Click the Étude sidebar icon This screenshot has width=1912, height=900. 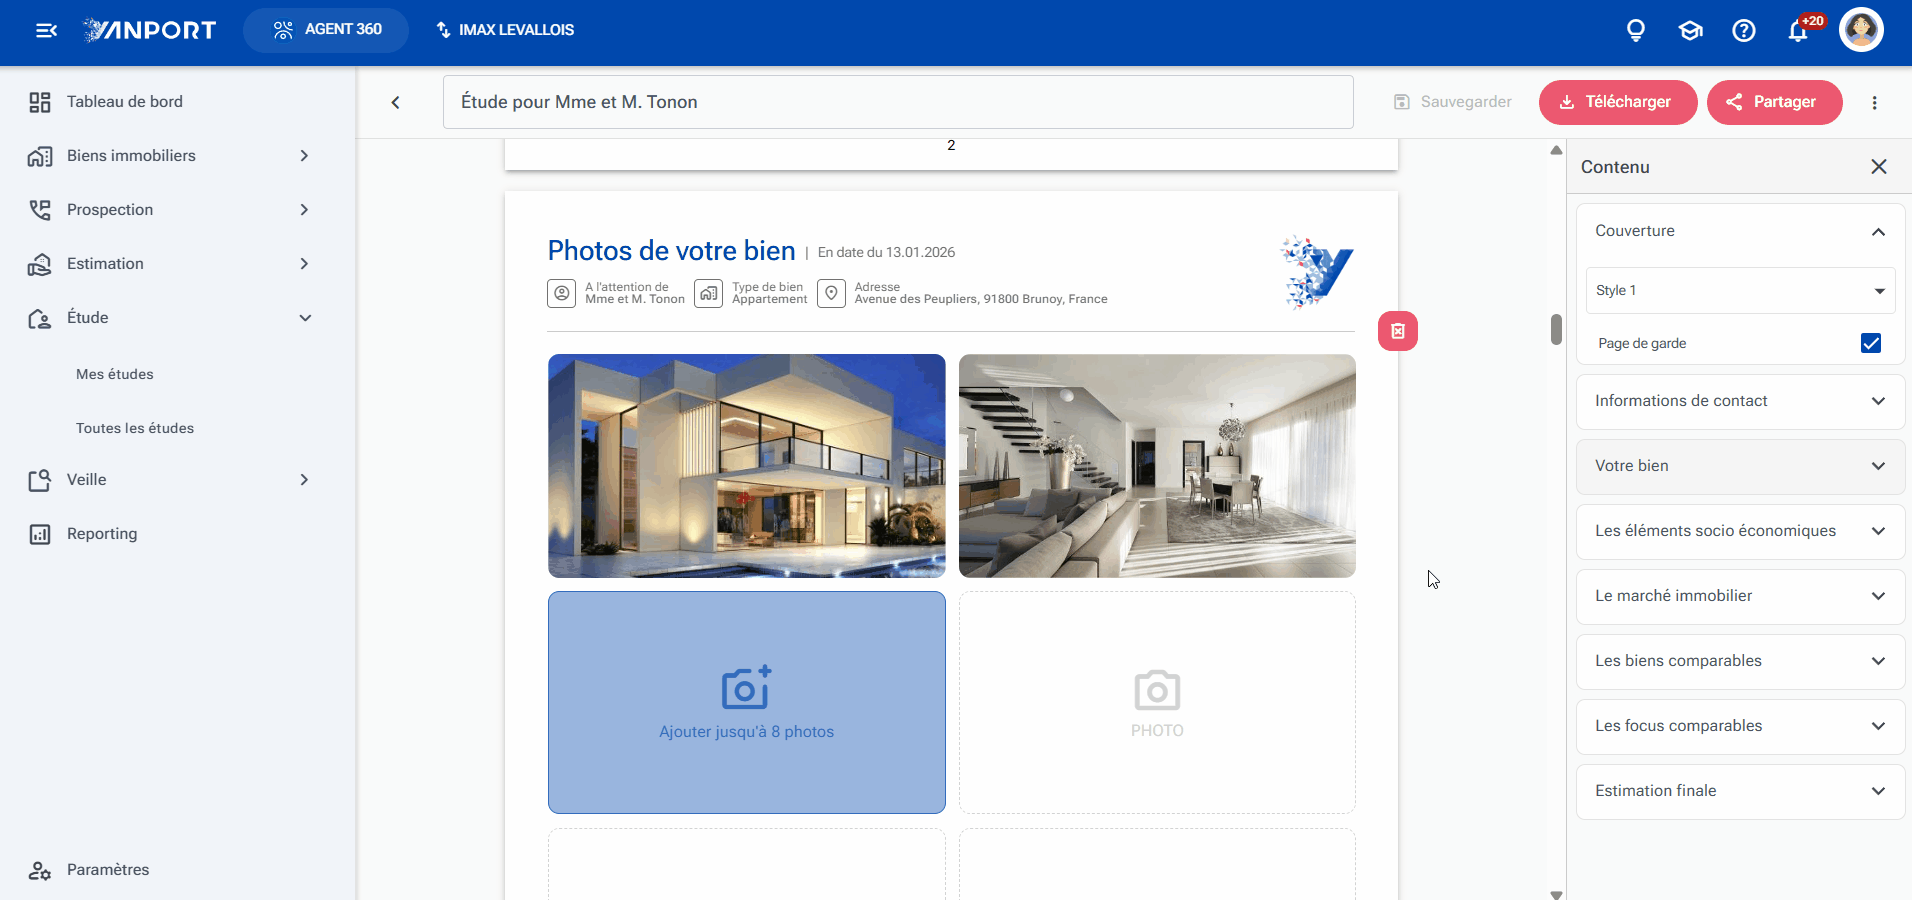[x=40, y=318]
